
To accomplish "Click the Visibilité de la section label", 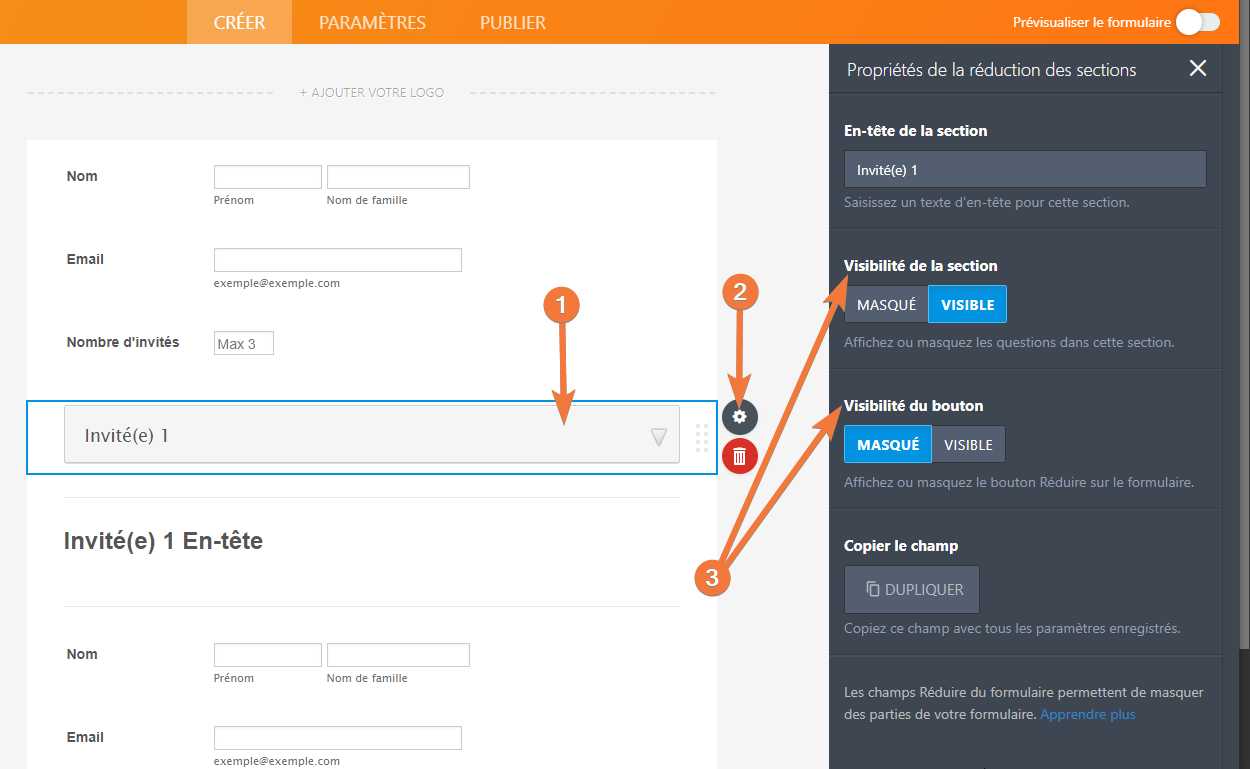I will coord(921,266).
